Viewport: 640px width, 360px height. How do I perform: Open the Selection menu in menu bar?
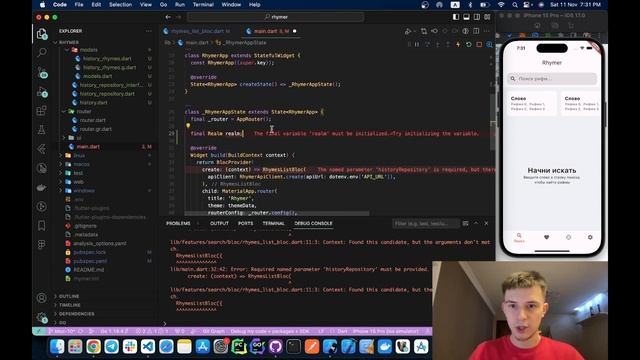tap(120, 4)
